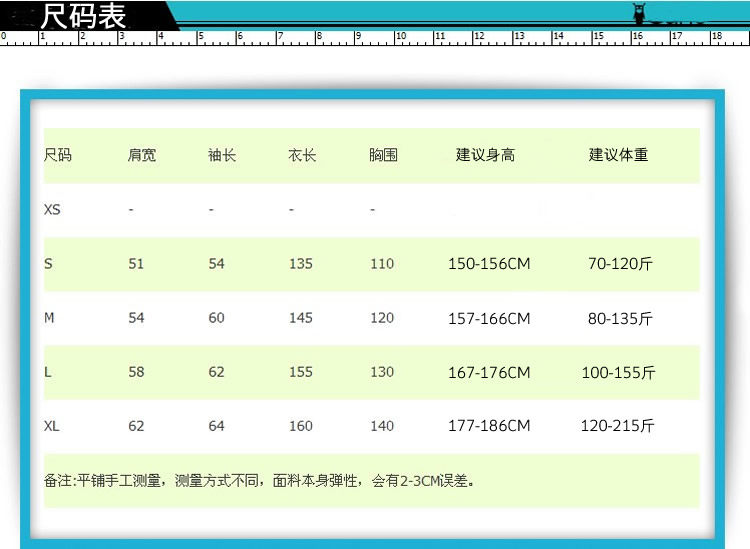
Task: Click the 150-156CM height cell
Action: [x=489, y=264]
